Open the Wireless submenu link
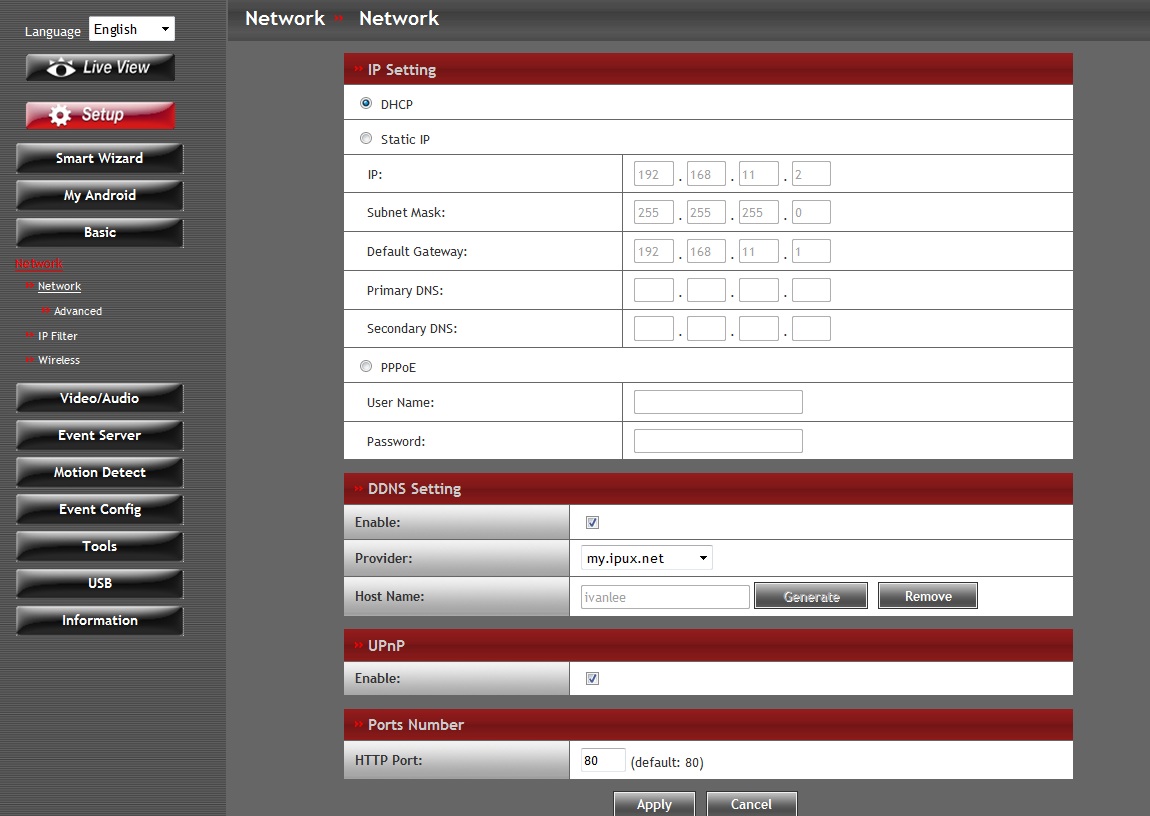Screen dimensions: 1150x816 click(59, 360)
